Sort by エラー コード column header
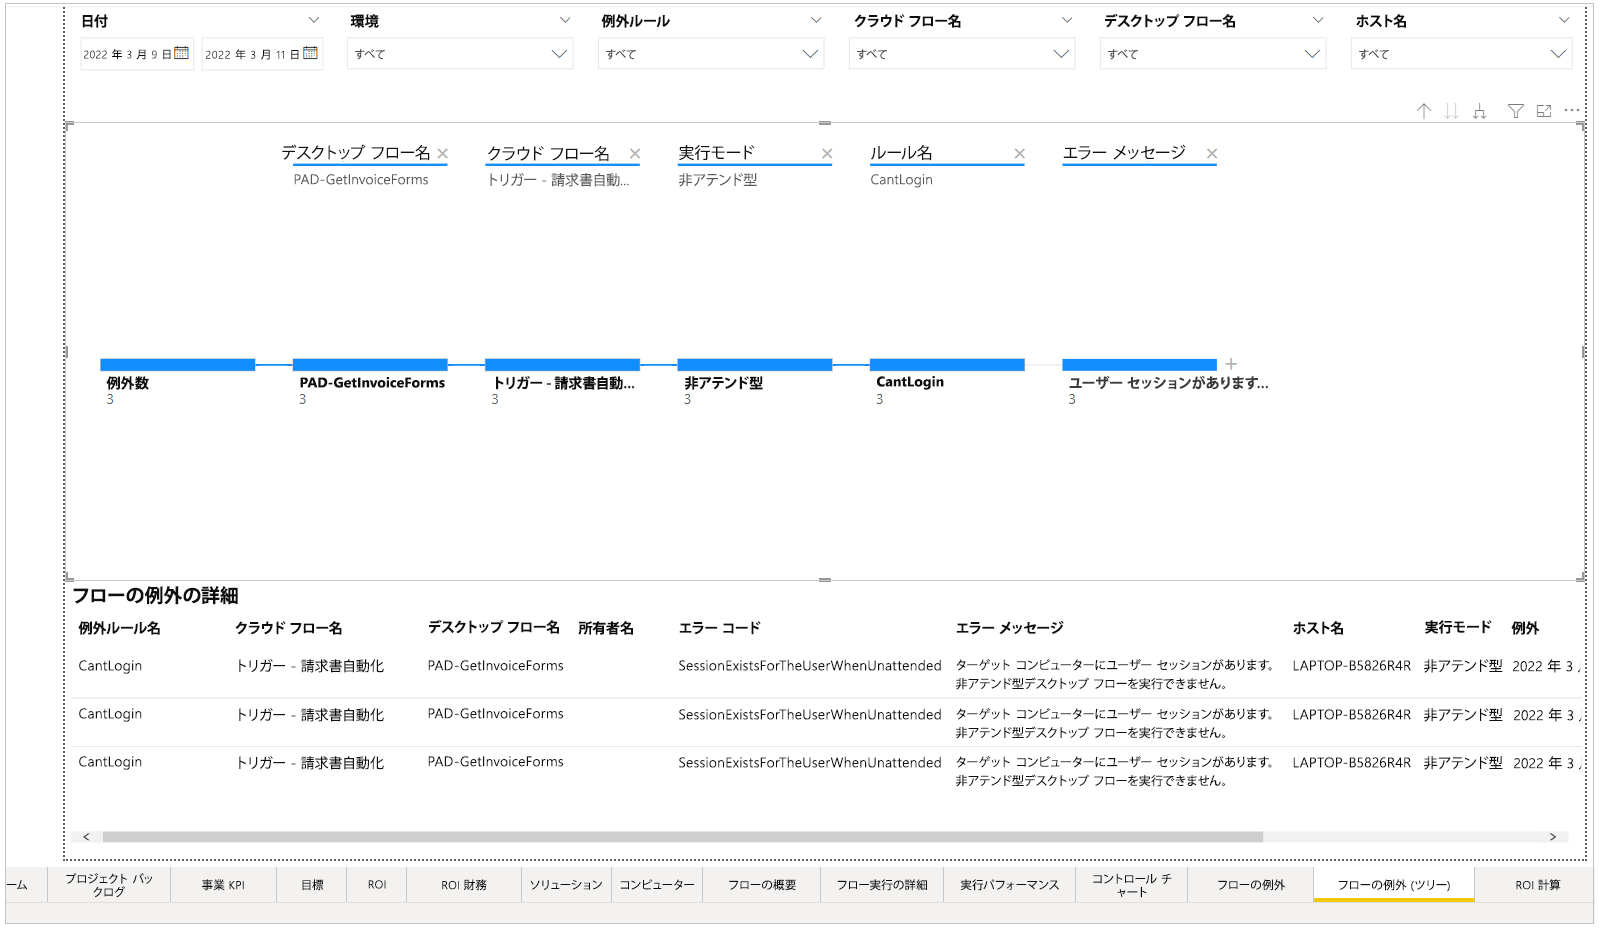Screen dimensions: 1602x936 click(719, 628)
